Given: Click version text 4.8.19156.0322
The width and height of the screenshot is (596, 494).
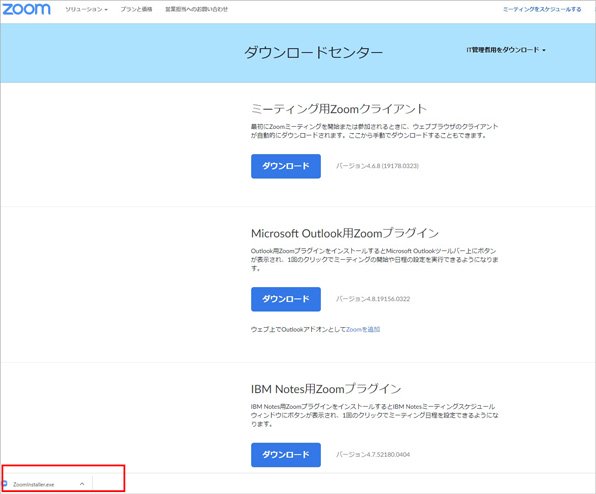Looking at the screenshot, I should (373, 299).
